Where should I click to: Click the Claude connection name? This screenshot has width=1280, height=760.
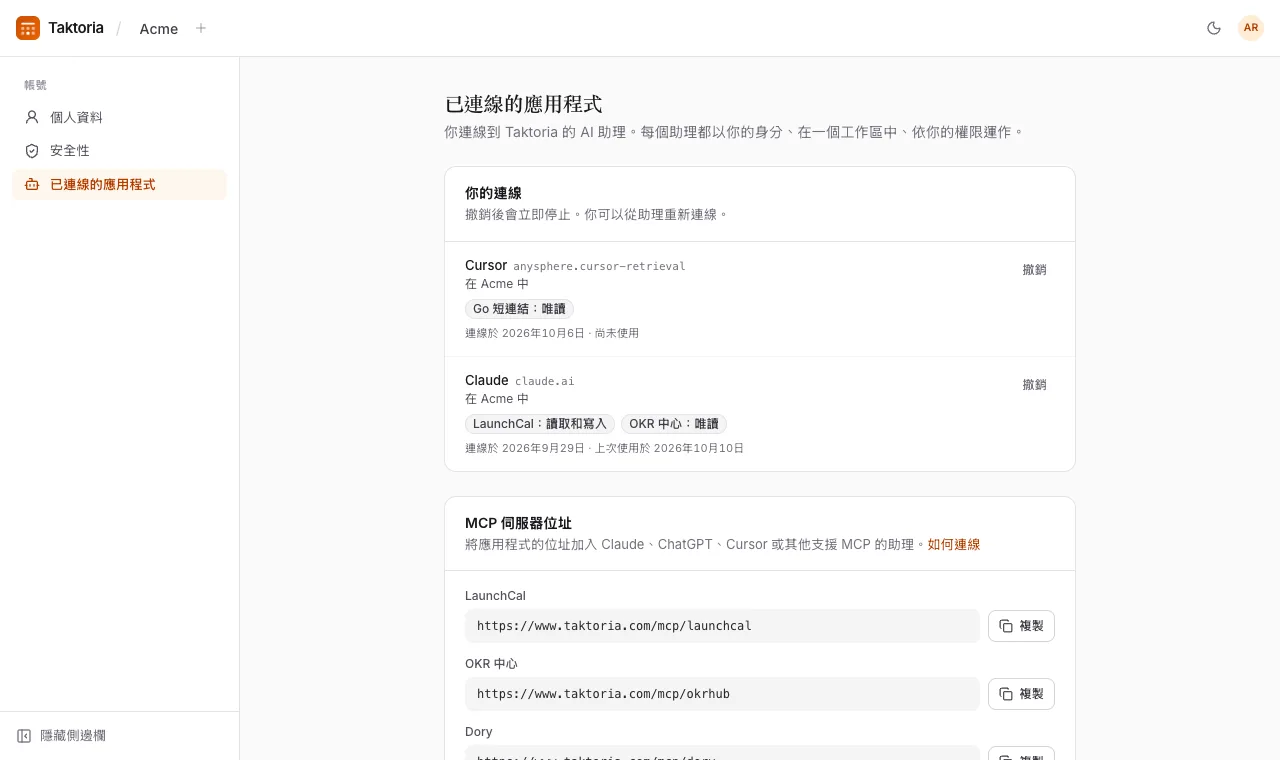[487, 380]
